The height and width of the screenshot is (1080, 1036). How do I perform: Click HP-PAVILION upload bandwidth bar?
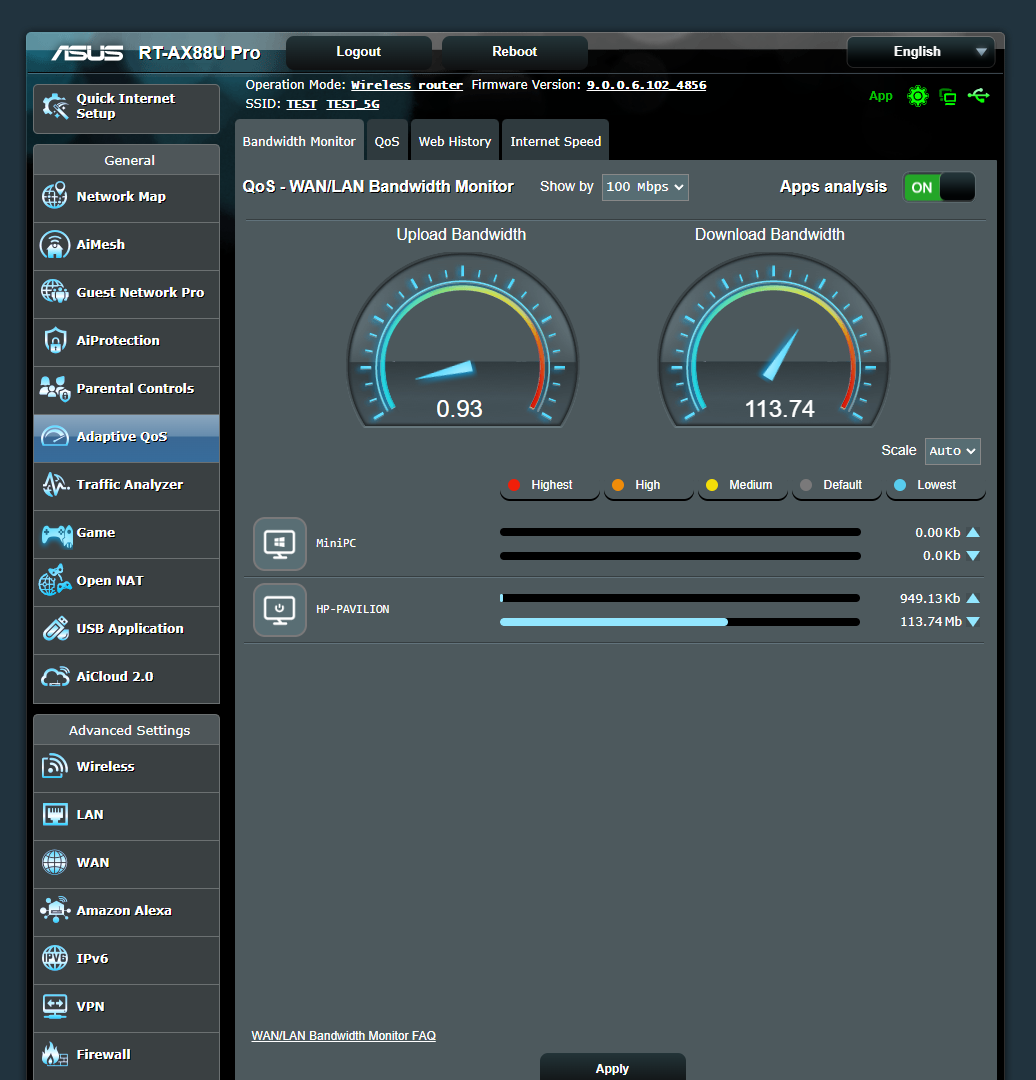pyautogui.click(x=680, y=599)
